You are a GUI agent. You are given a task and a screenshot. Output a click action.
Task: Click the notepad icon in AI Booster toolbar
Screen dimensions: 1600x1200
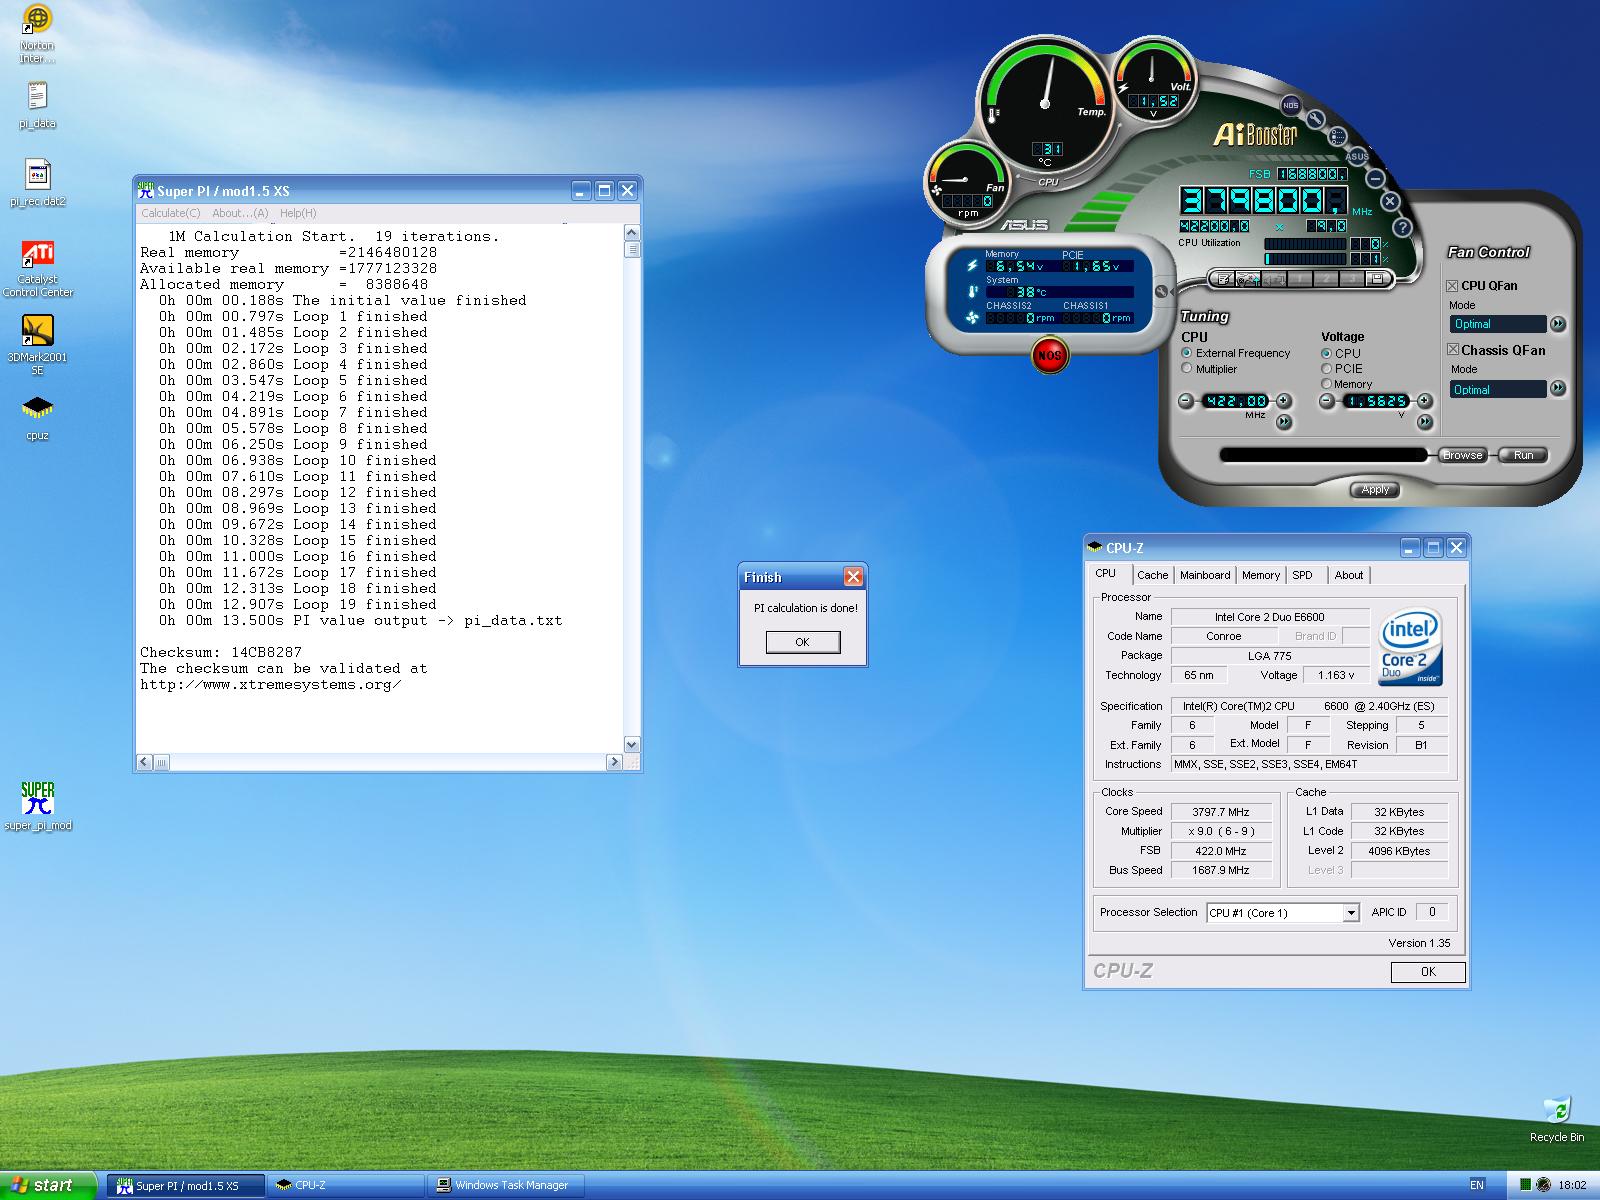coord(1223,279)
